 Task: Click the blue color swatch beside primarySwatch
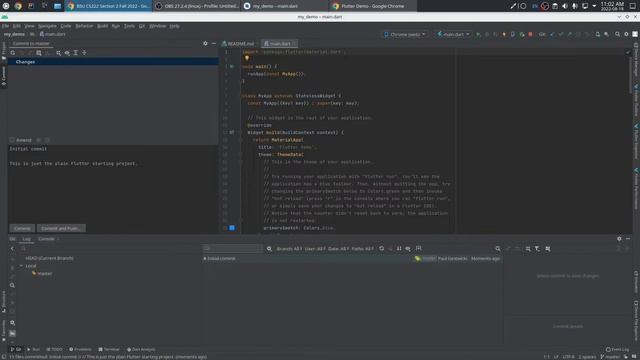coord(232,228)
